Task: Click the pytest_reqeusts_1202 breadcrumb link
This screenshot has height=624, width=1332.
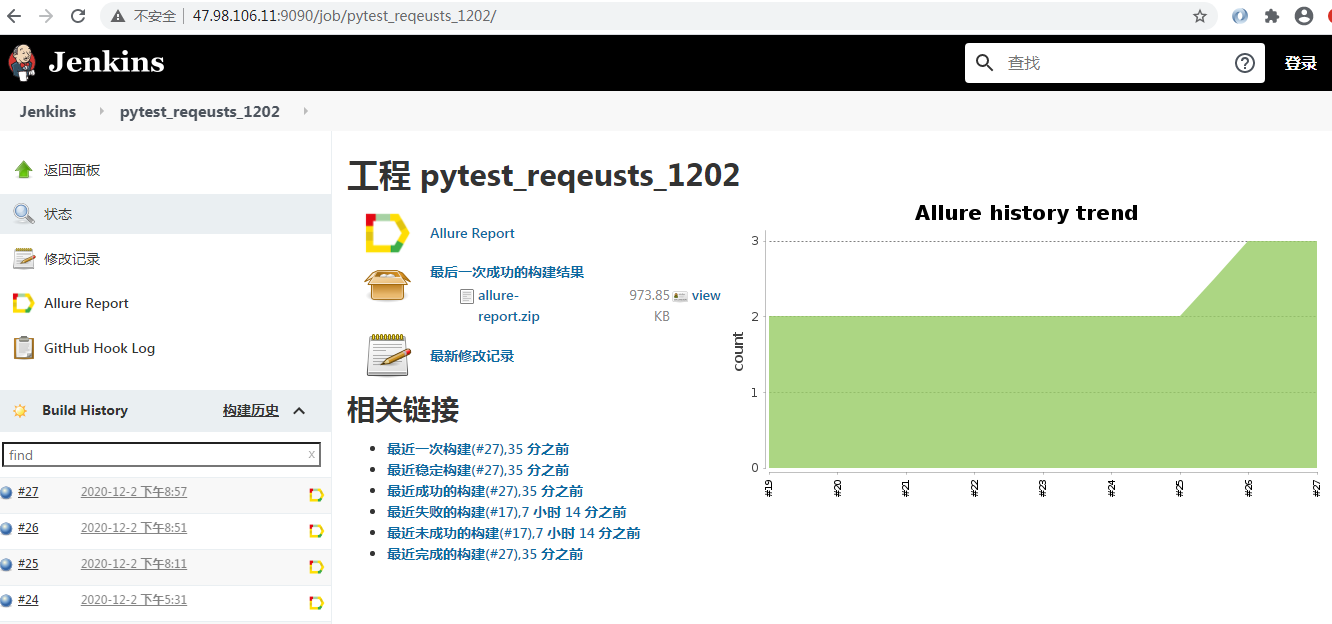Action: coord(200,111)
